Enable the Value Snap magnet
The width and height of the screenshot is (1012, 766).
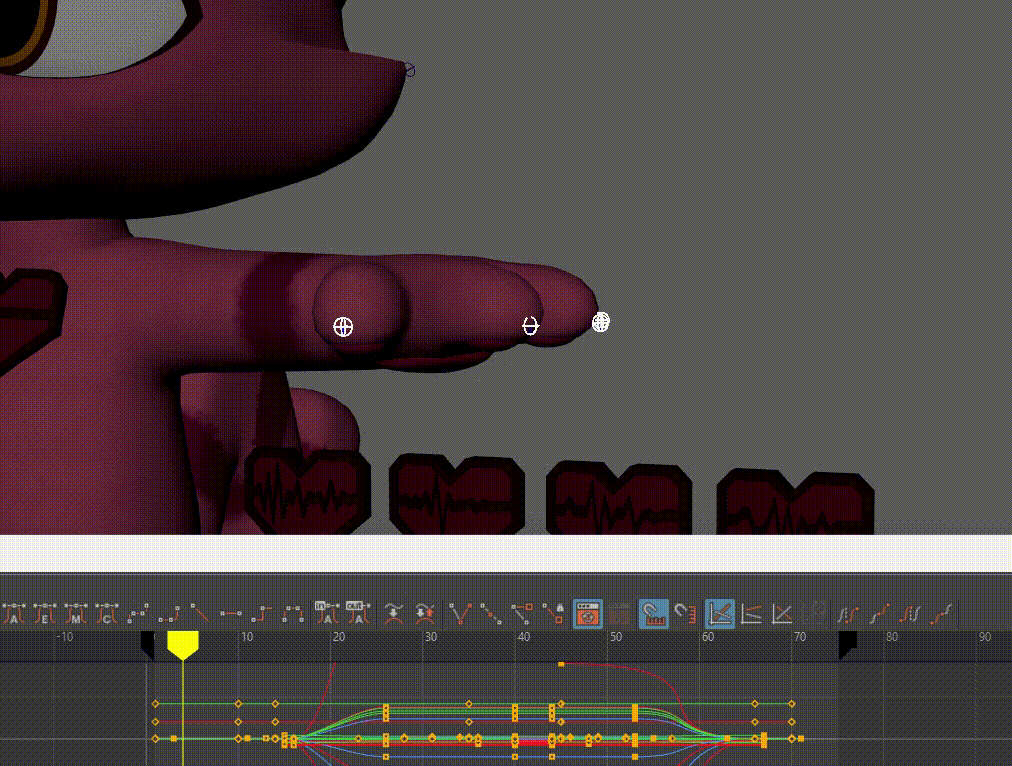coord(684,612)
